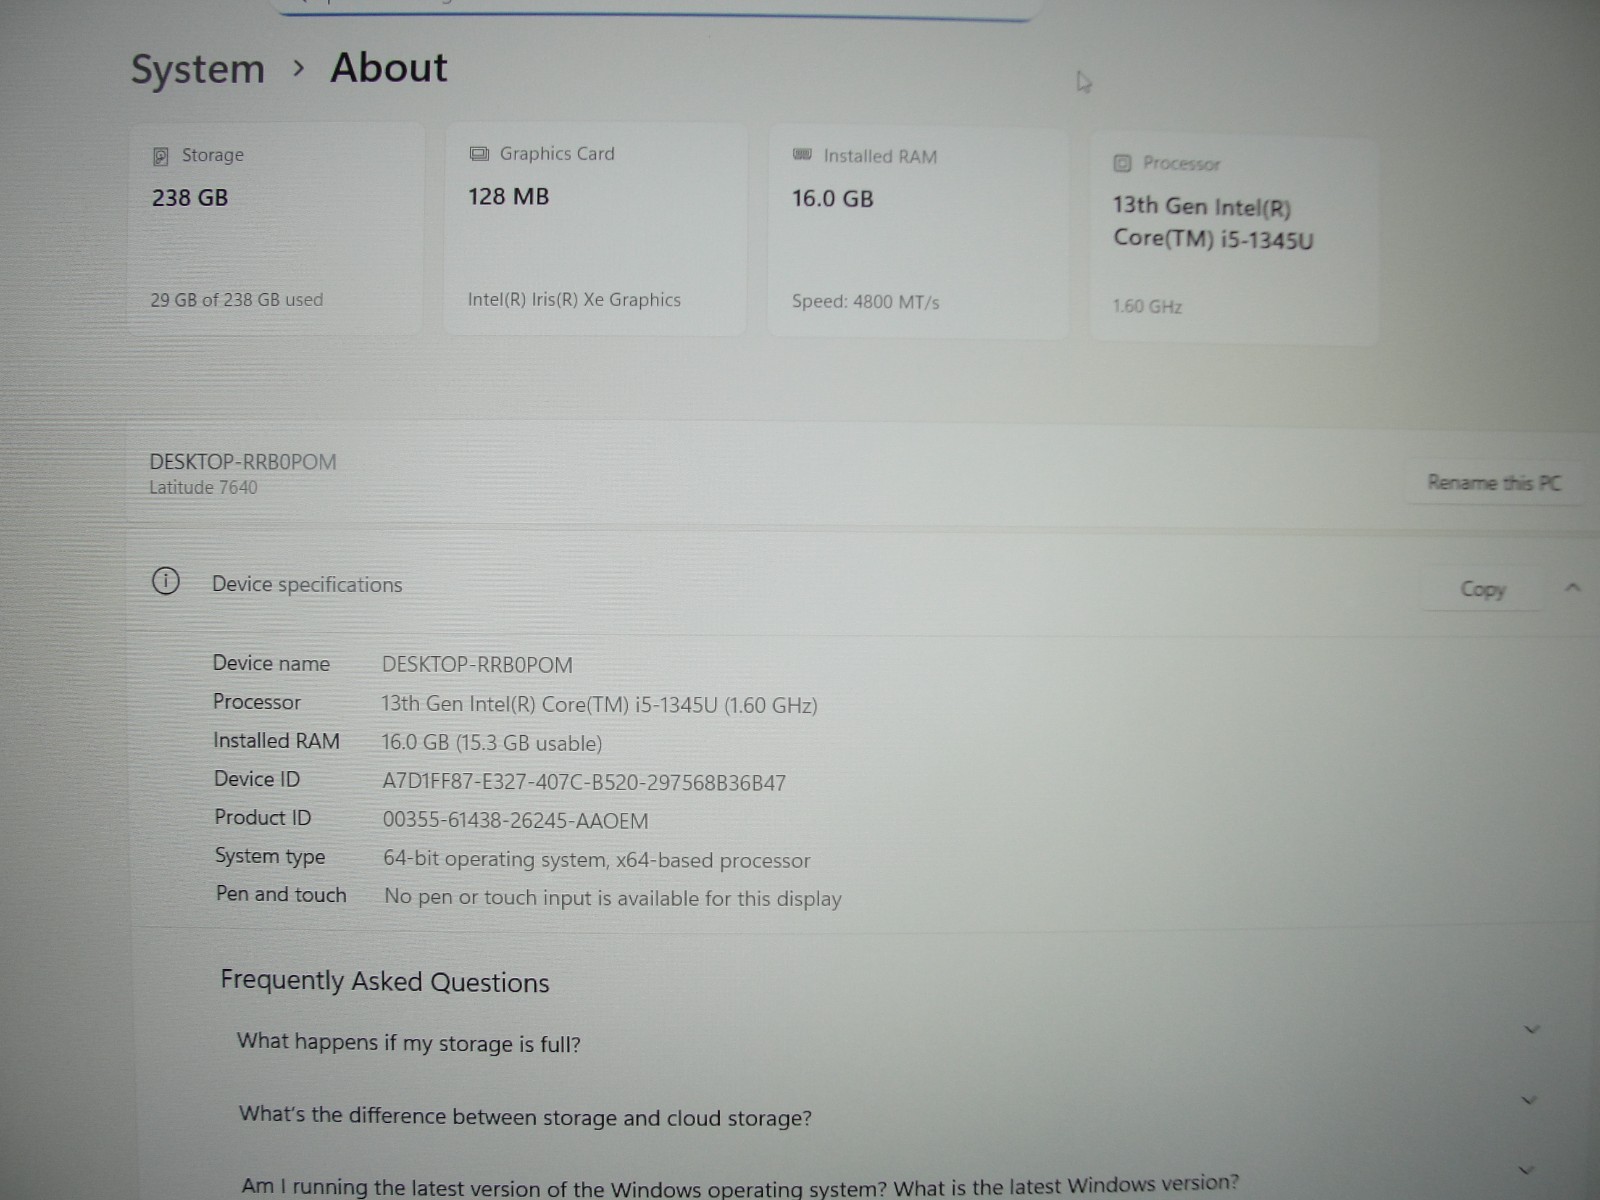Viewport: 1600px width, 1200px height.
Task: Click the Processor chip icon
Action: click(x=1122, y=163)
